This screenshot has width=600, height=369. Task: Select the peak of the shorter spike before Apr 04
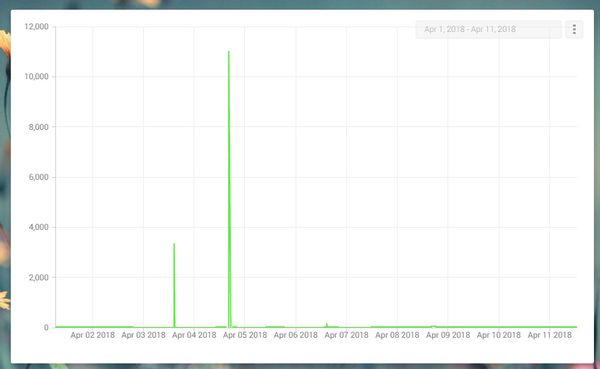click(174, 244)
